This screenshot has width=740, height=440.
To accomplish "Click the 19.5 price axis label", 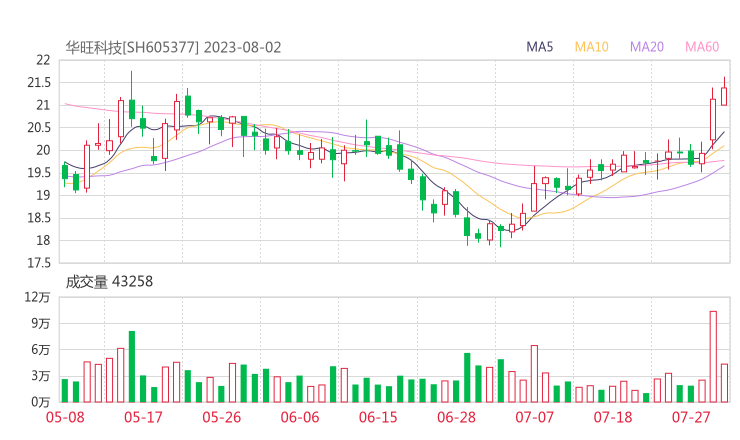I will coord(39,173).
